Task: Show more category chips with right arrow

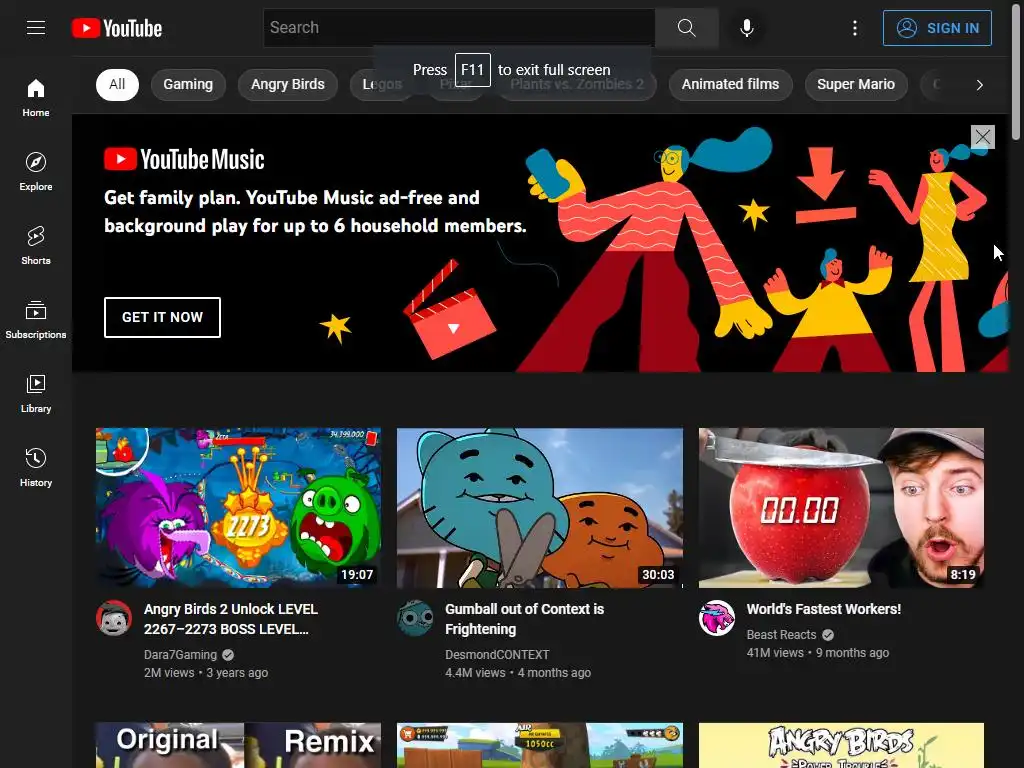Action: click(979, 85)
